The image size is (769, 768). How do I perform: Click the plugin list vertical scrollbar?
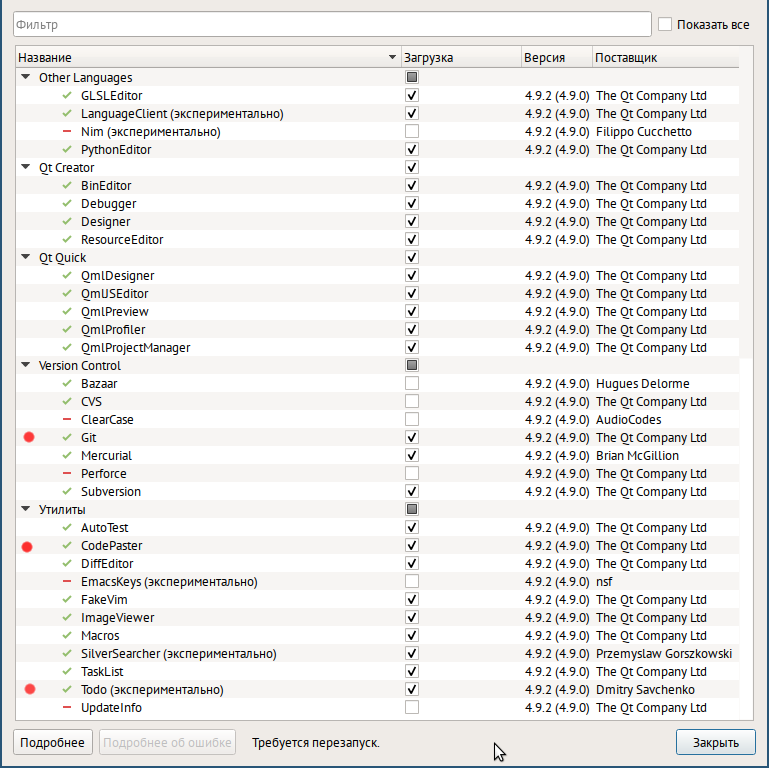[746, 383]
